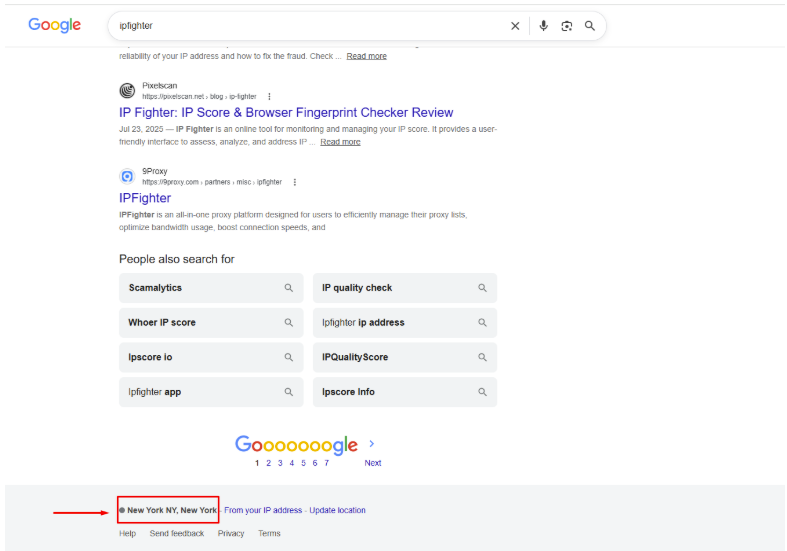This screenshot has width=787, height=551.
Task: Search for Ipscore Info suggestion
Action: (x=405, y=392)
